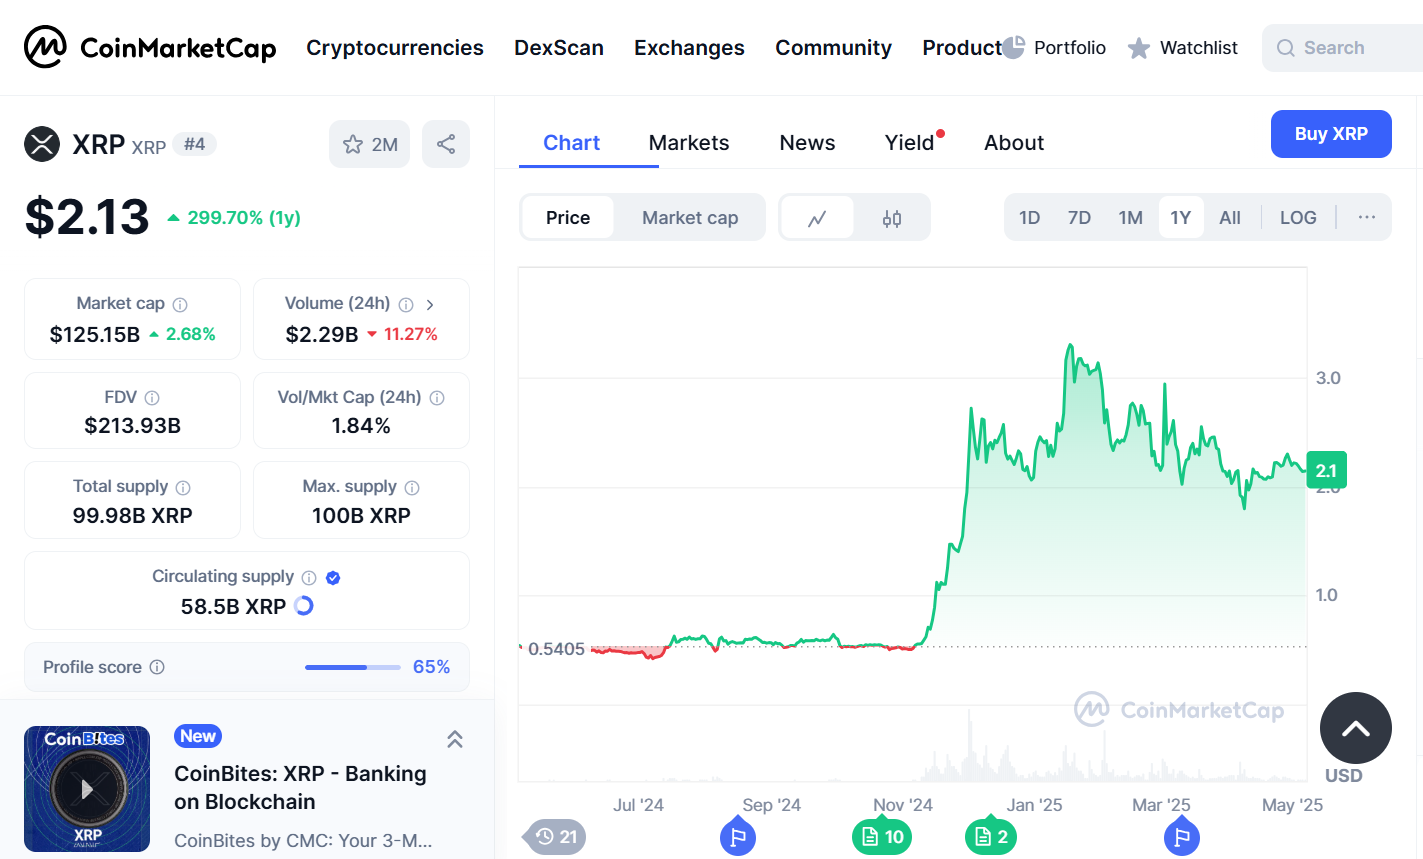Open the Portfolio link
Image resolution: width=1423 pixels, height=859 pixels.
[1055, 48]
